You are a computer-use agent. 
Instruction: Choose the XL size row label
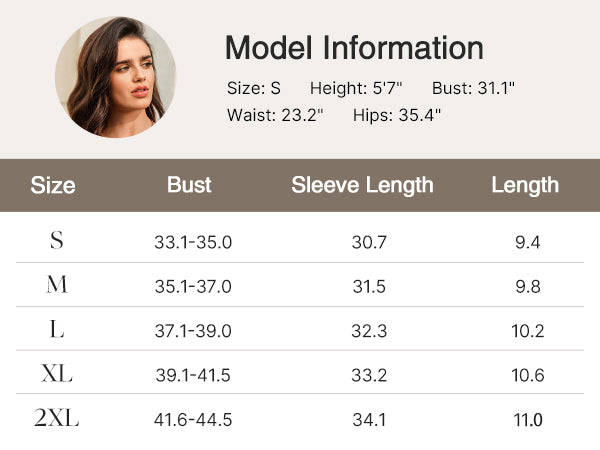[x=56, y=374]
